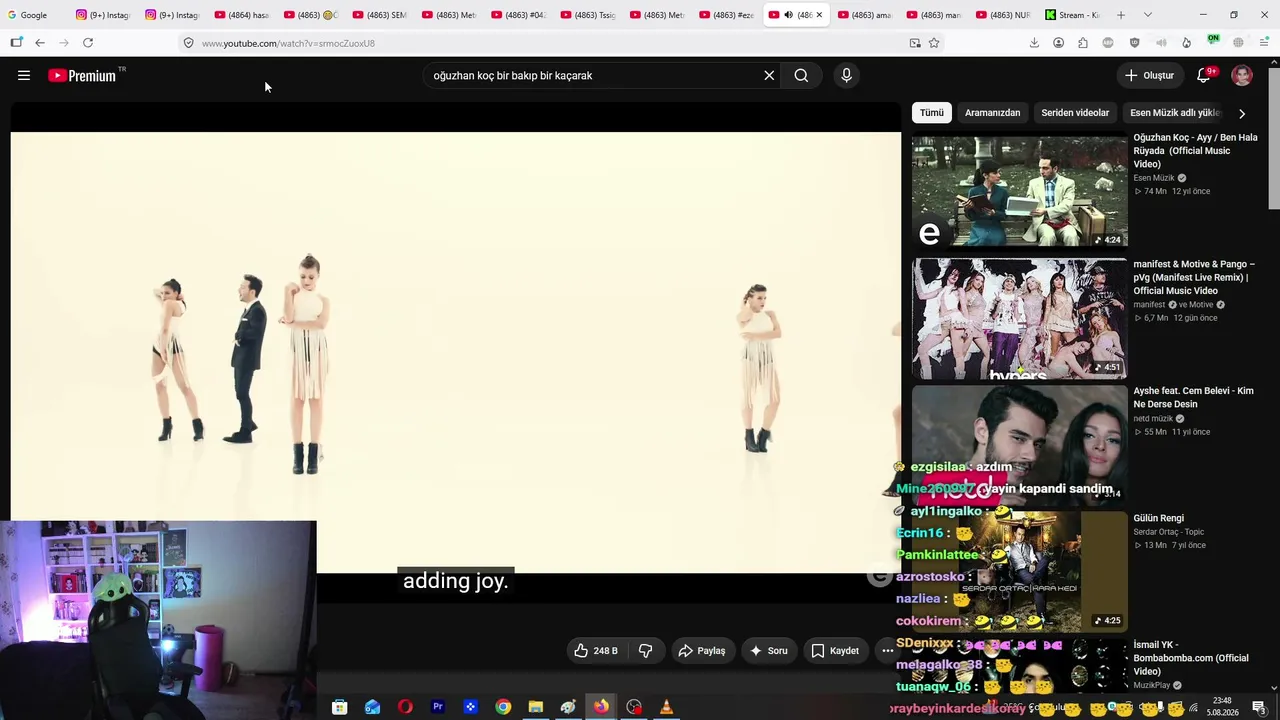The width and height of the screenshot is (1280, 720).
Task: Launch Premiere Pro from the taskbar
Action: [437, 707]
